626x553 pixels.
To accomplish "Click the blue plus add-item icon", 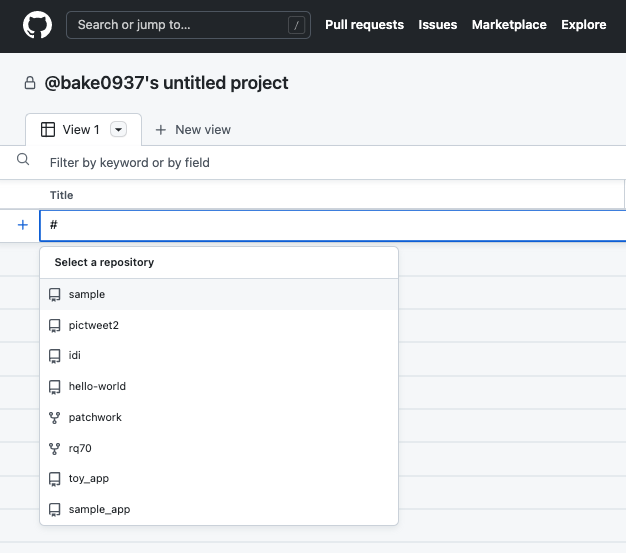I will (23, 225).
